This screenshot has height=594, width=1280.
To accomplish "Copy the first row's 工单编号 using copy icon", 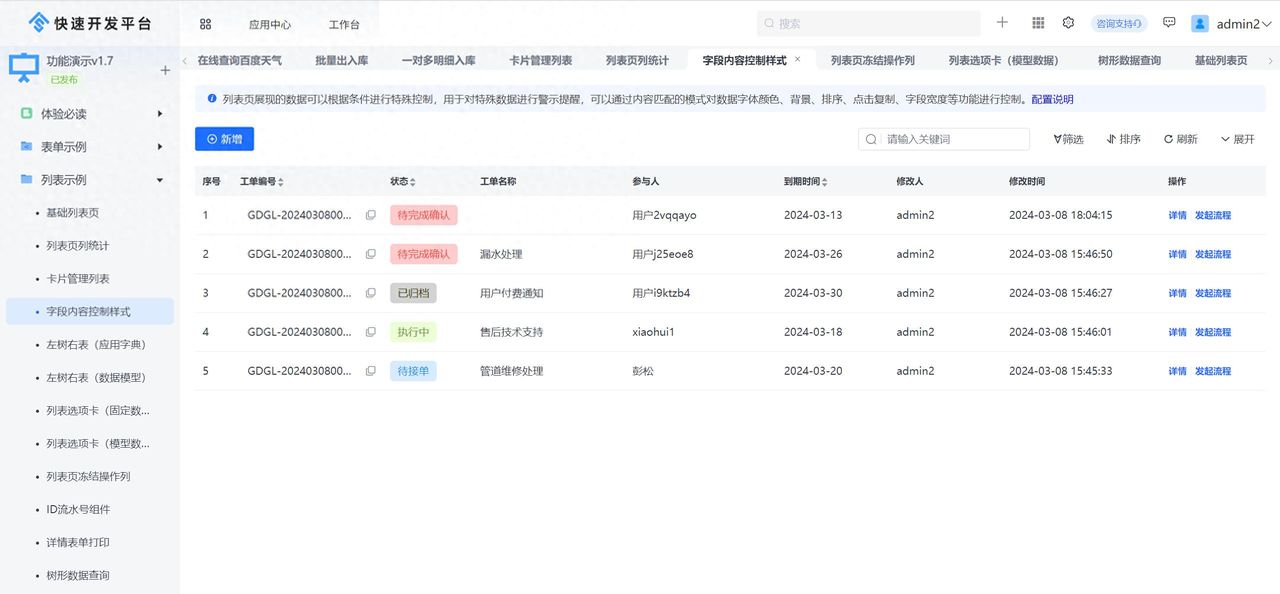I will [x=371, y=214].
